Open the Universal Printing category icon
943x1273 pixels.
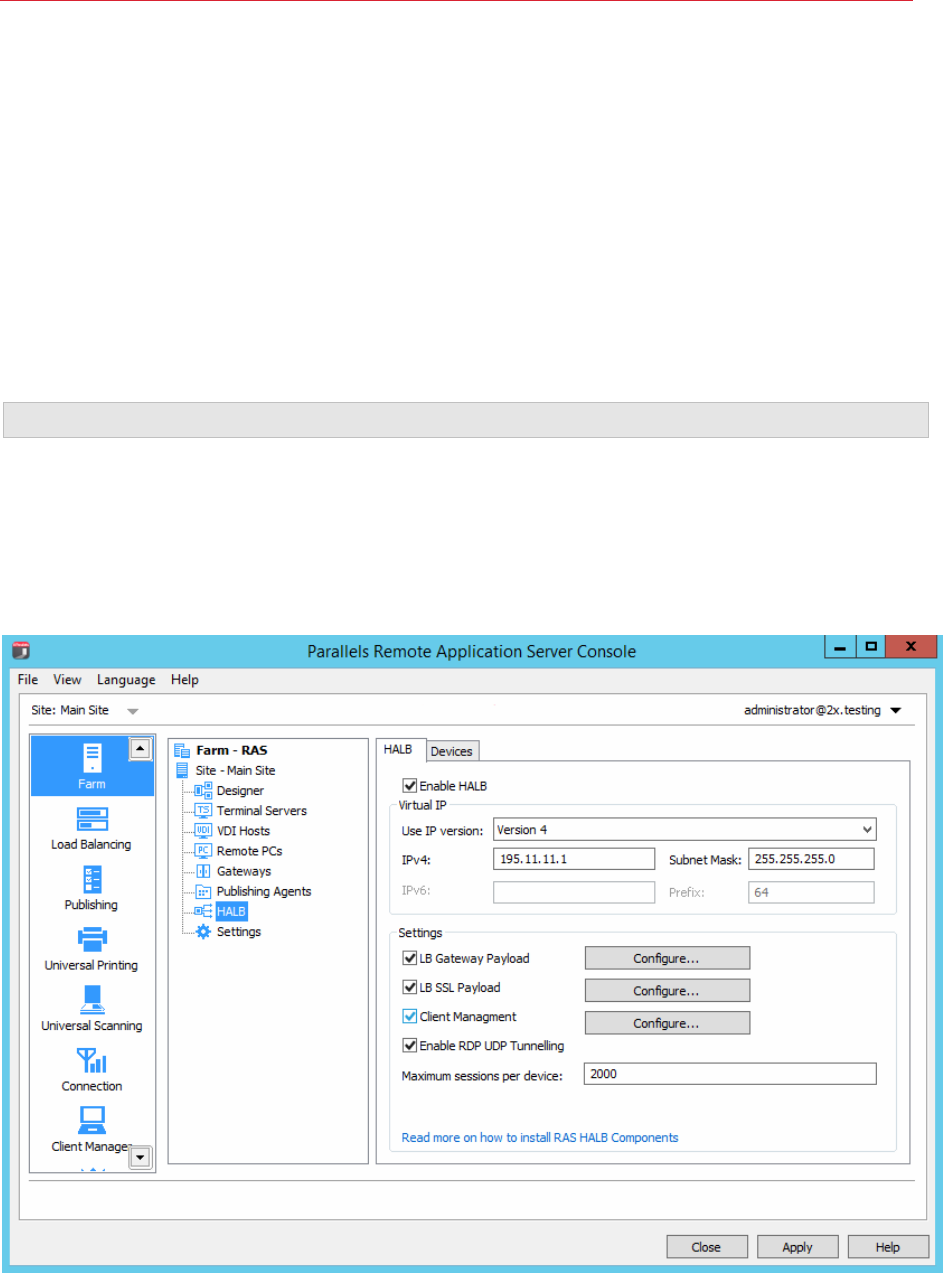tap(92, 940)
